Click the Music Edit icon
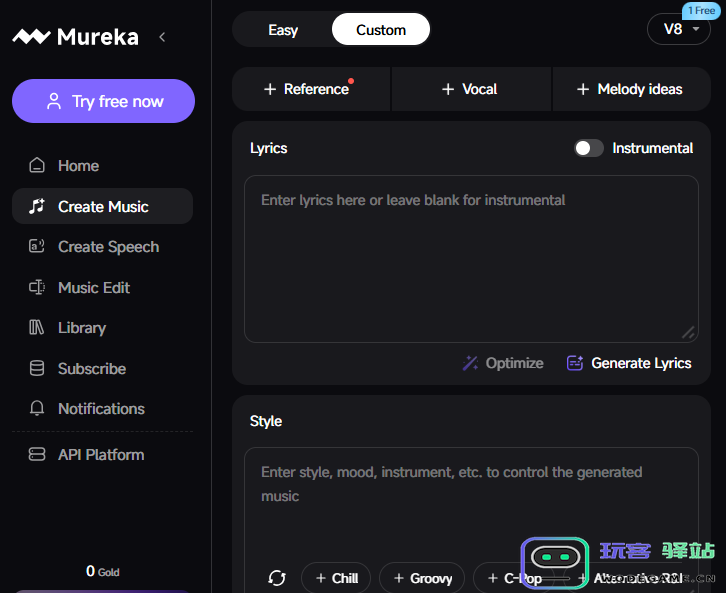 (37, 288)
